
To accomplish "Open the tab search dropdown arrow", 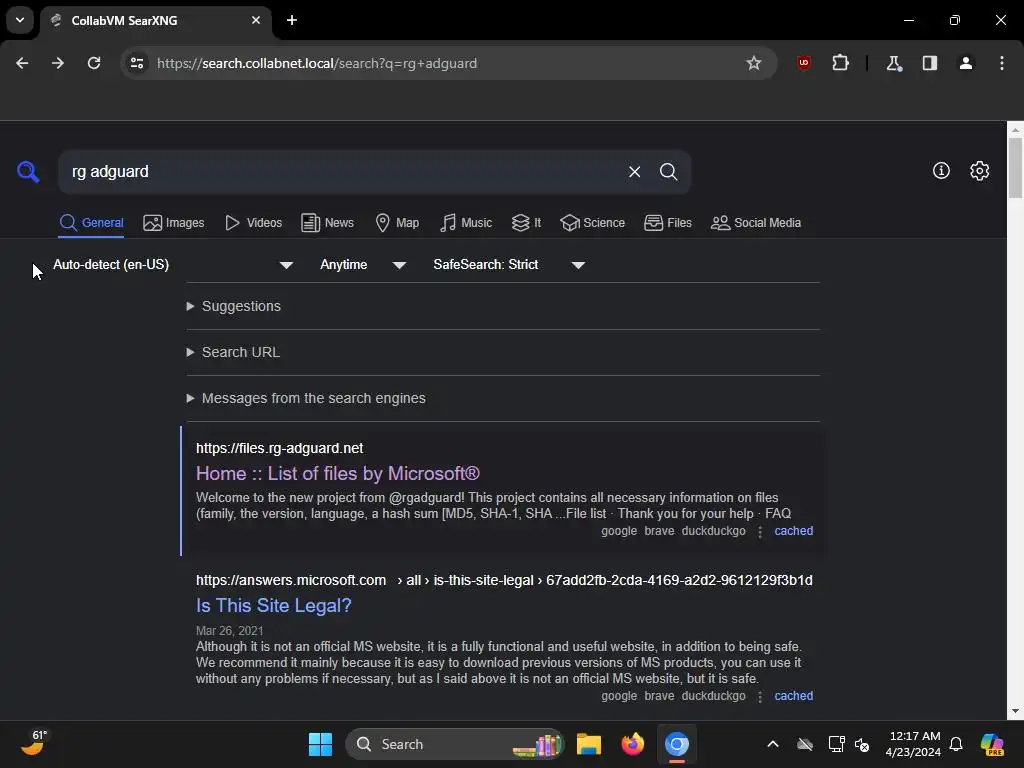I will pyautogui.click(x=20, y=20).
